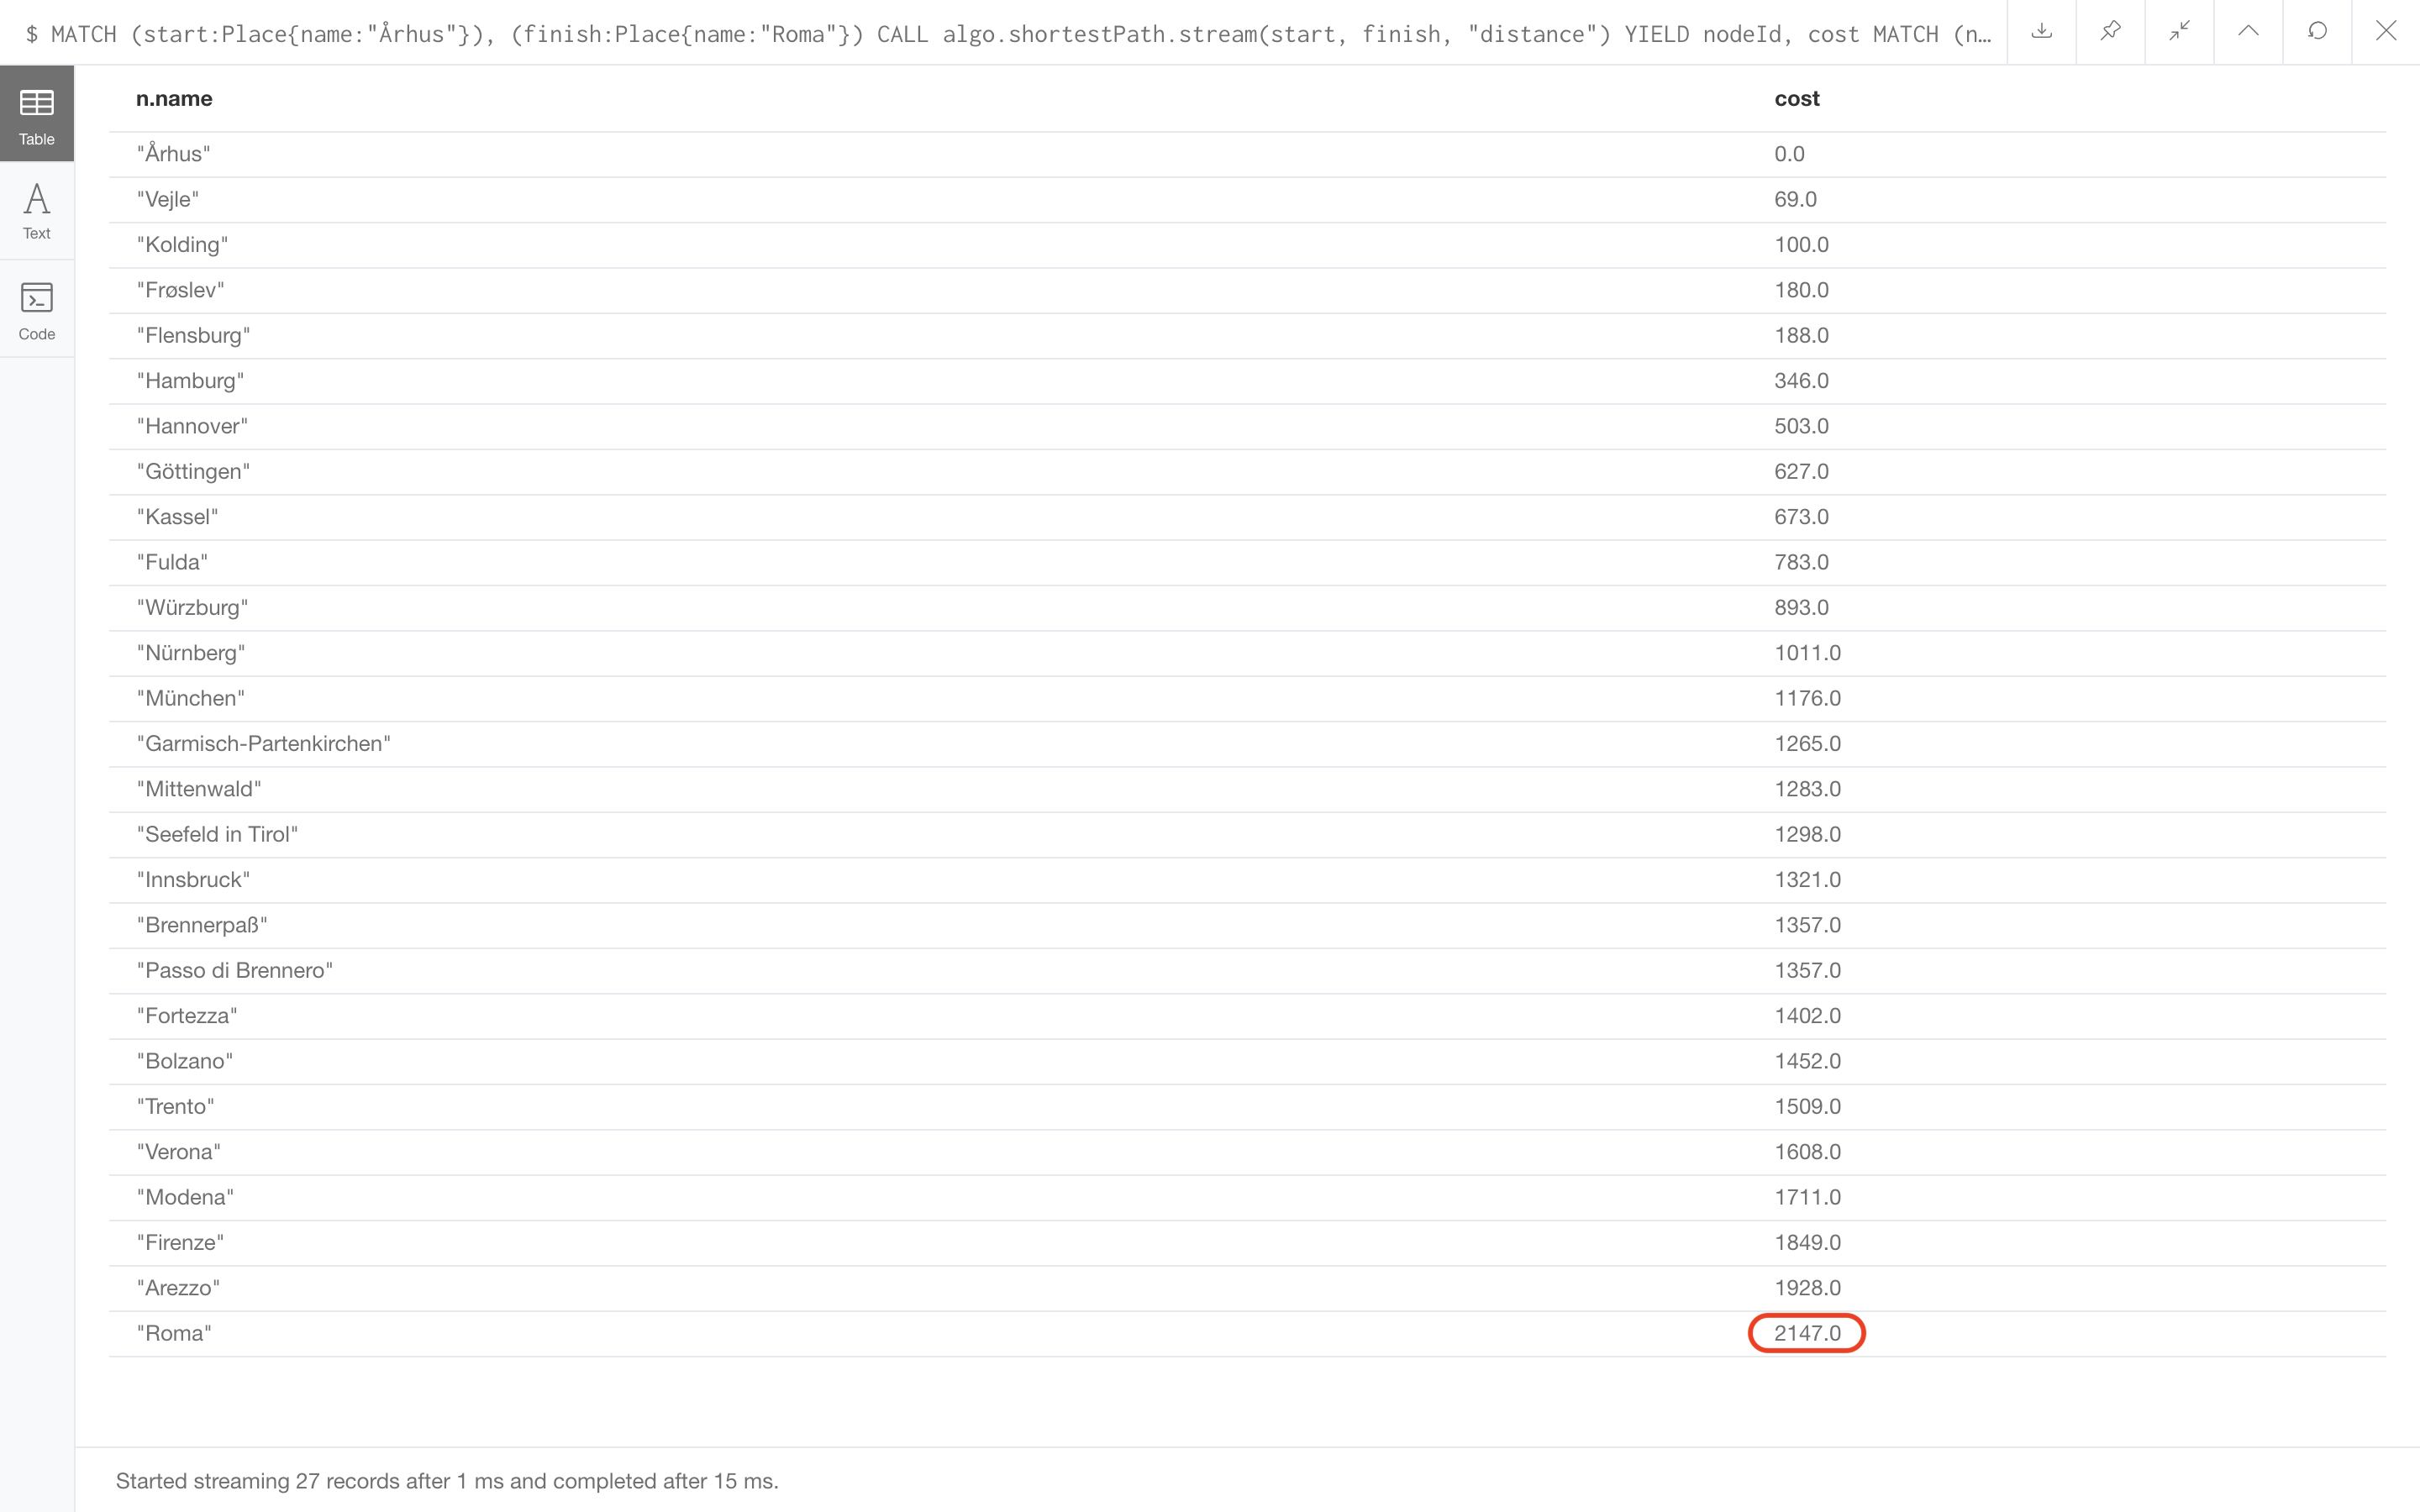Select the "Innsbruck" name cell

coord(193,880)
